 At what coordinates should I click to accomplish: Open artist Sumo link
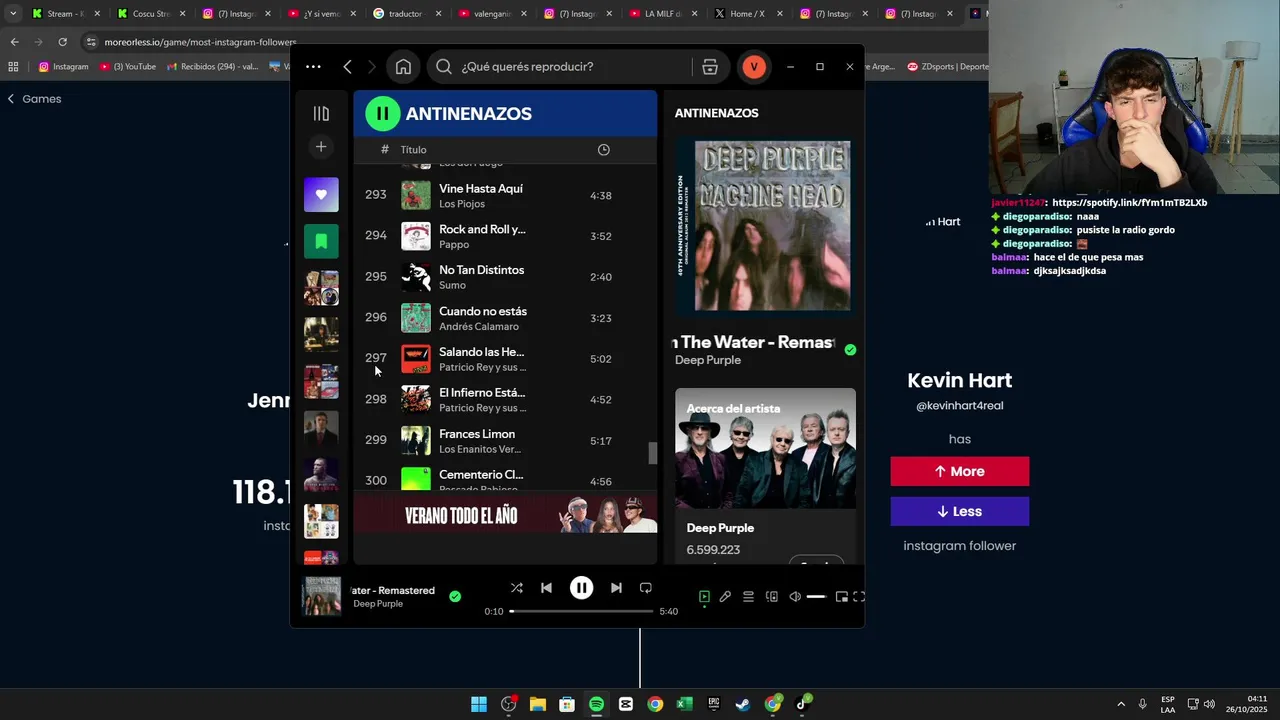tap(452, 286)
